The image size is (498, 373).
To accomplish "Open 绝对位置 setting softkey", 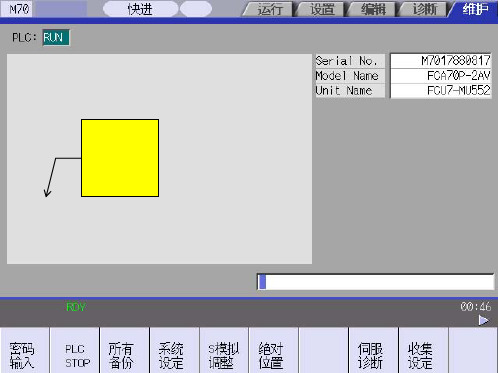I will coord(274,351).
